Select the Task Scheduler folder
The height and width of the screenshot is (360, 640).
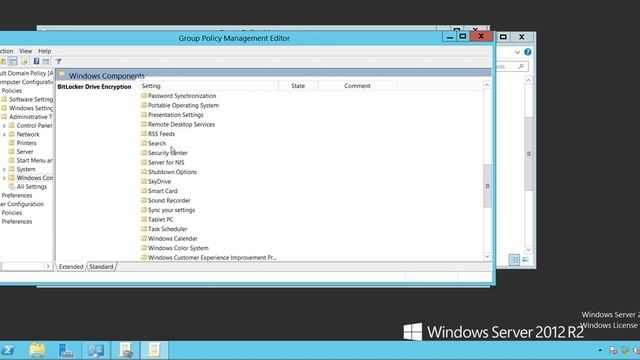(x=167, y=229)
